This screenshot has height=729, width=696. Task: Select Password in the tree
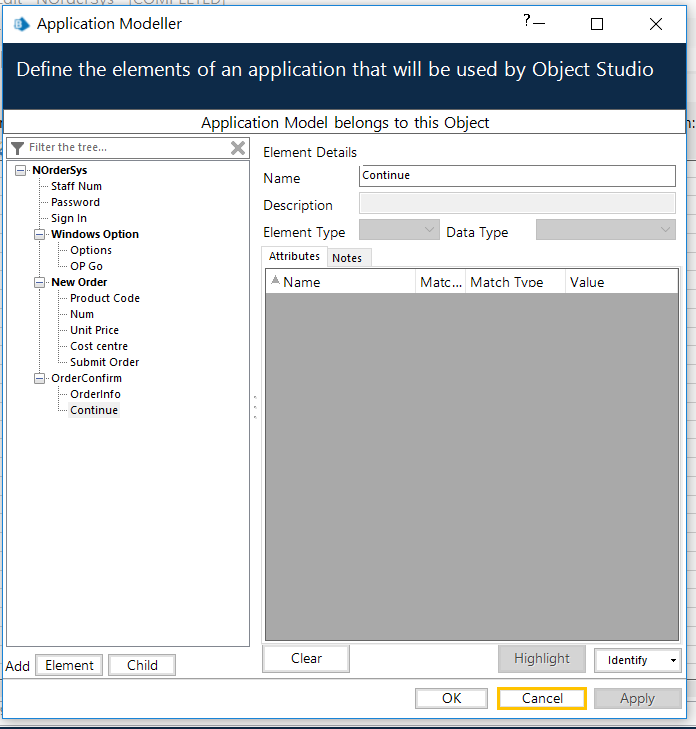point(75,202)
